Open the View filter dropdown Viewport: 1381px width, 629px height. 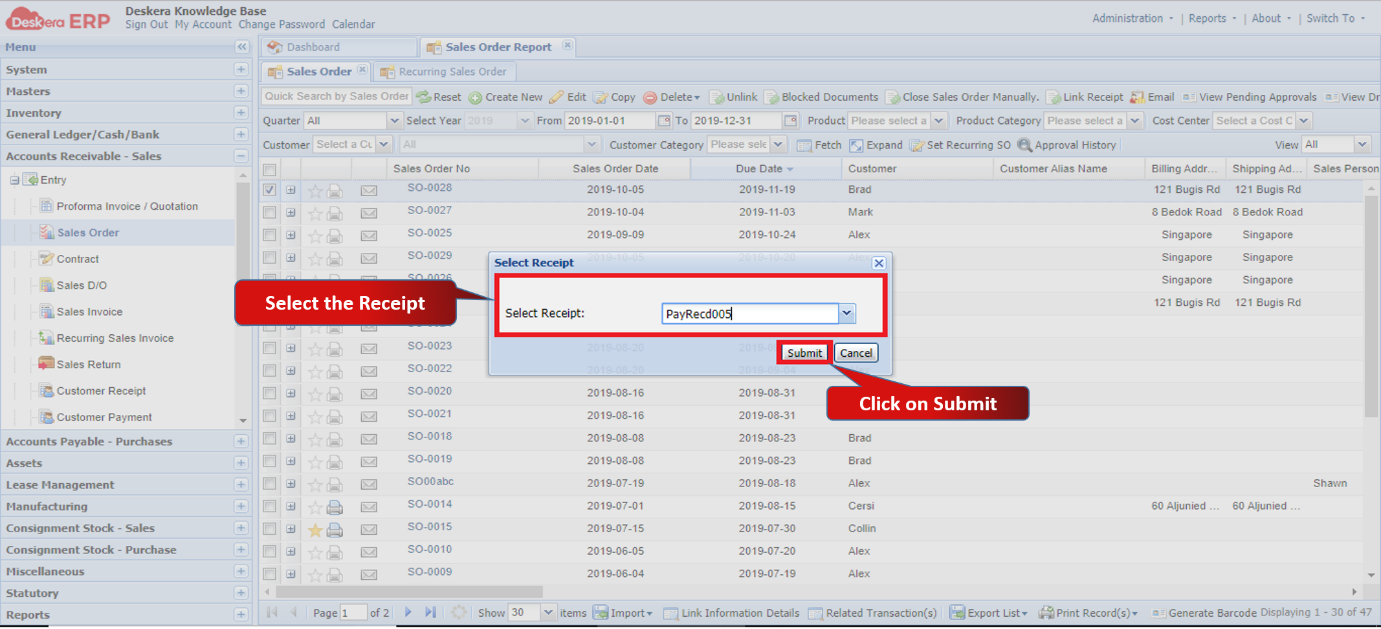pyautogui.click(x=1361, y=145)
